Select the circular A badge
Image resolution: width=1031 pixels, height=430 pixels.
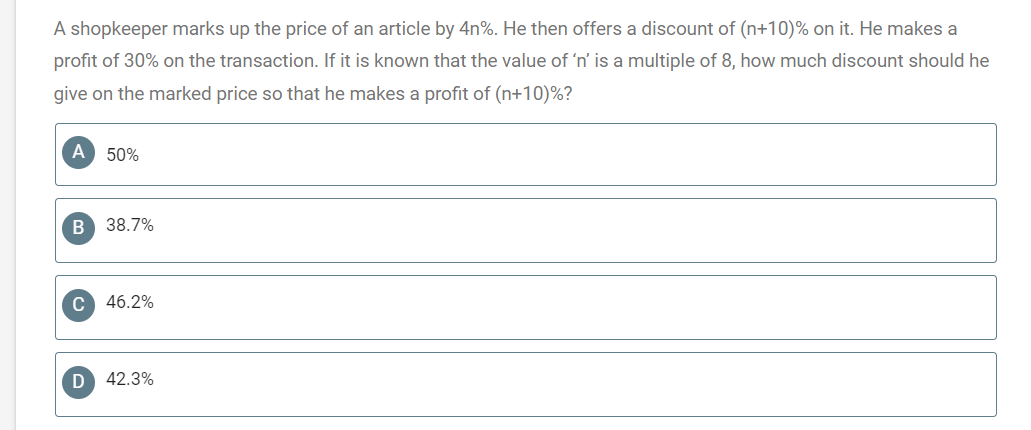click(78, 153)
